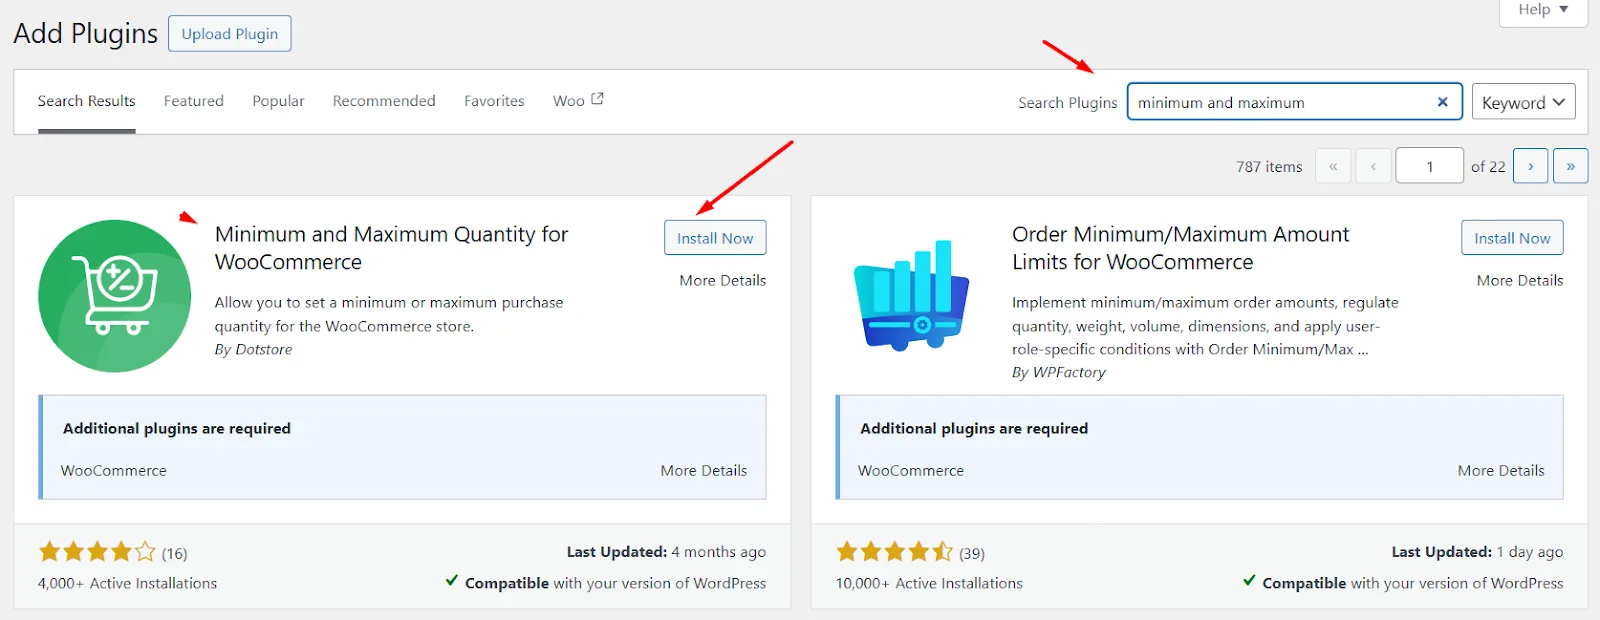Install the Order Minimum/Maximum Amount Limits plugin
The height and width of the screenshot is (620, 1600).
(x=1512, y=238)
